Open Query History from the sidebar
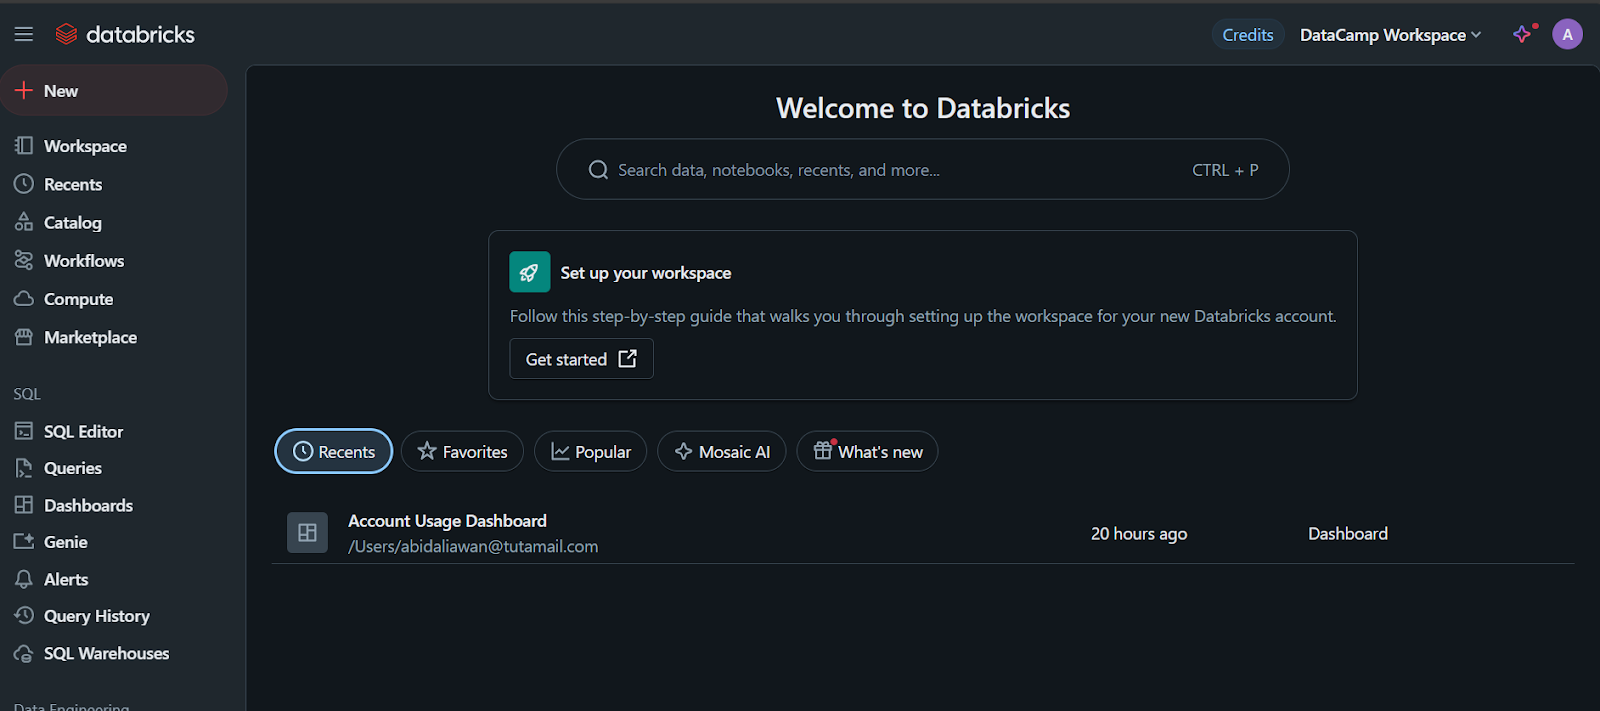 pos(97,616)
